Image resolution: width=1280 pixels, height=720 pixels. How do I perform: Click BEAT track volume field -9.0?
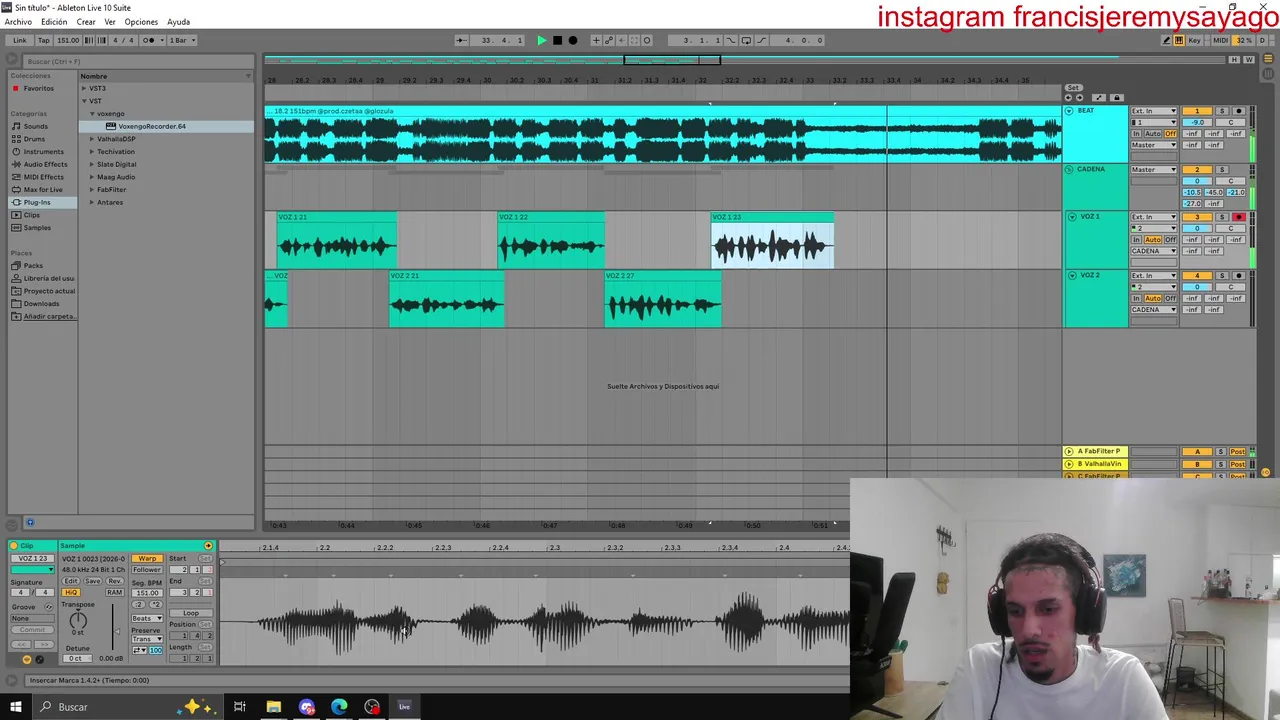(1197, 122)
